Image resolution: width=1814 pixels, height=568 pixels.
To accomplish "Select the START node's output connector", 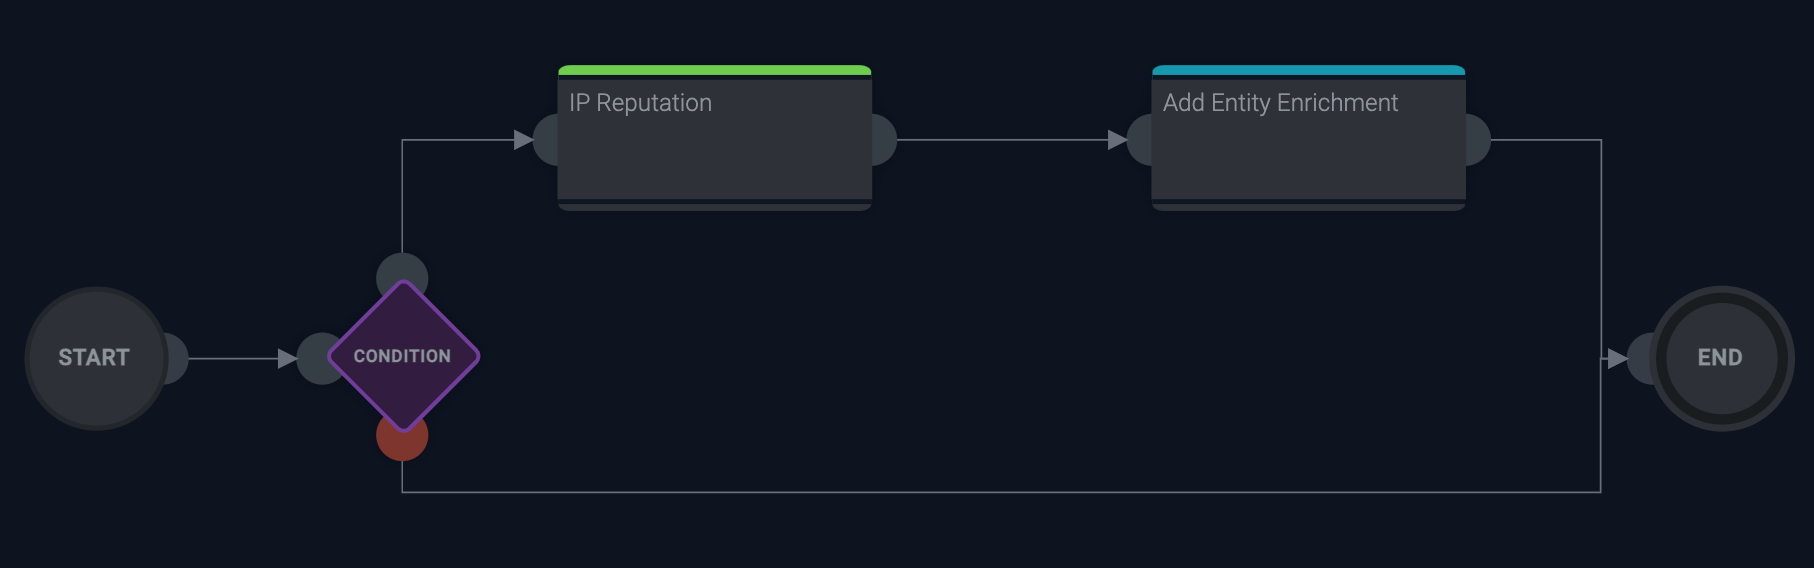I will (177, 358).
